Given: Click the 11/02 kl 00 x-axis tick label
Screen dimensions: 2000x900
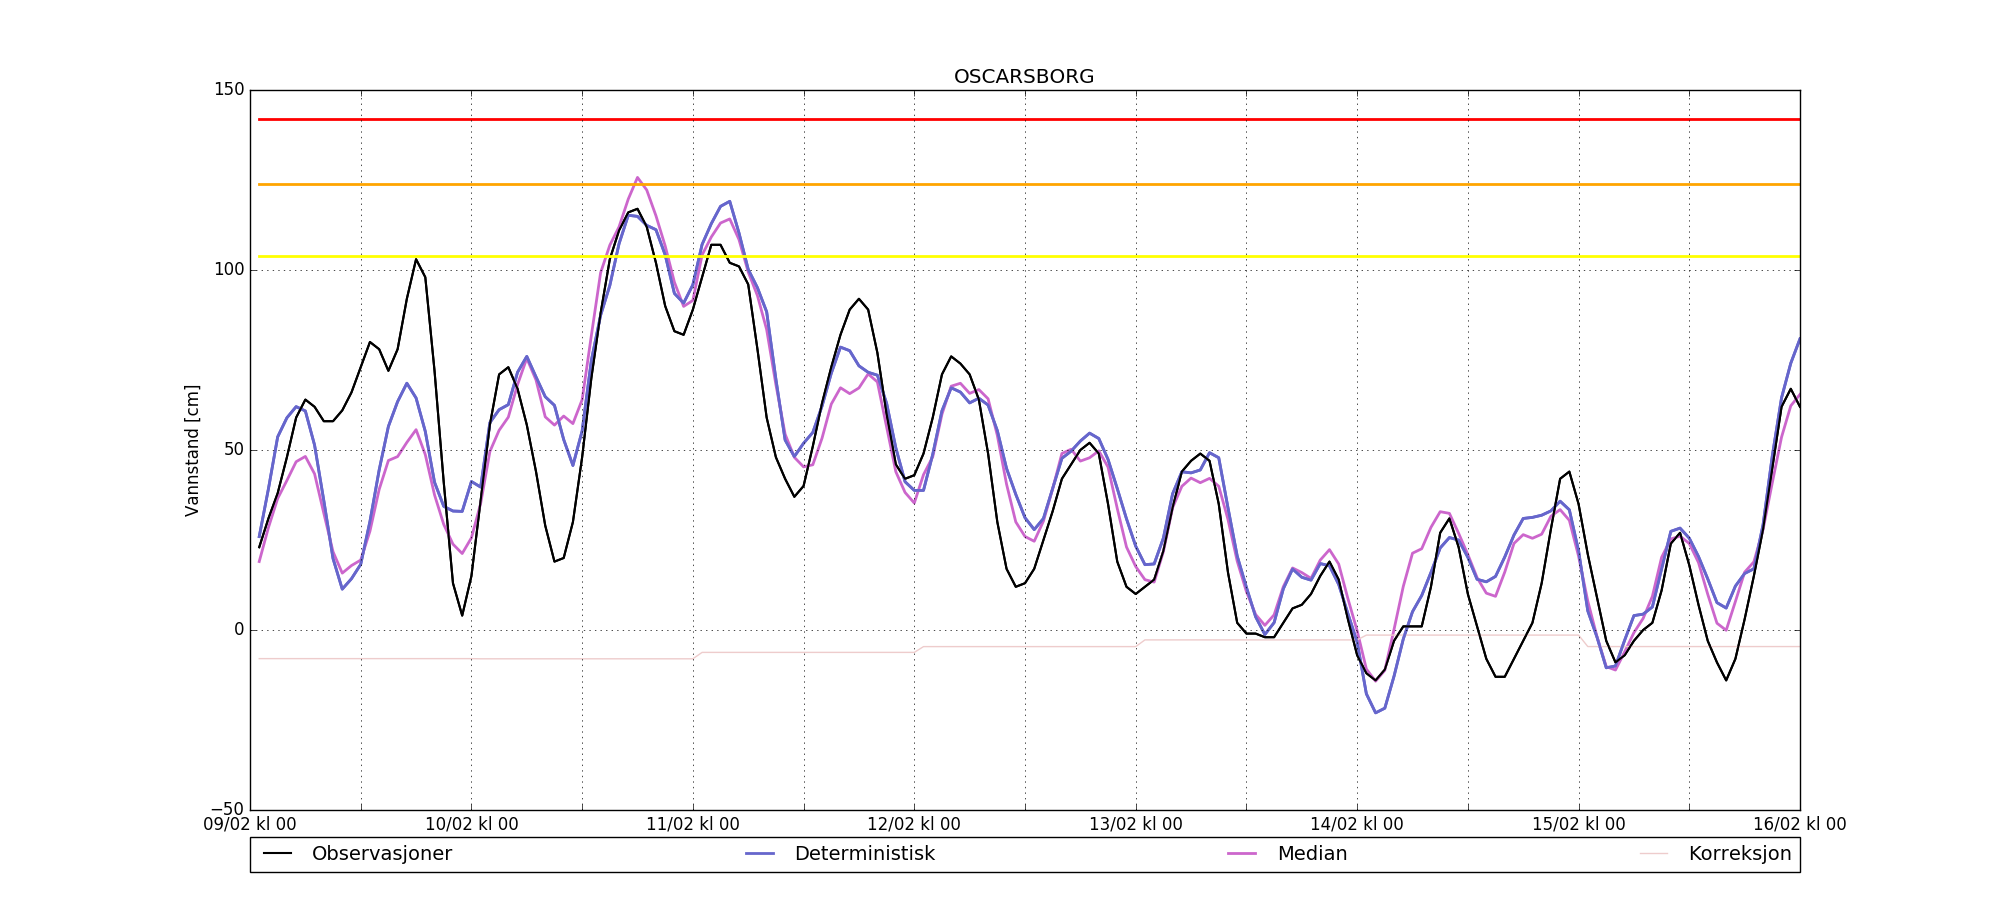Looking at the screenshot, I should pos(693,825).
